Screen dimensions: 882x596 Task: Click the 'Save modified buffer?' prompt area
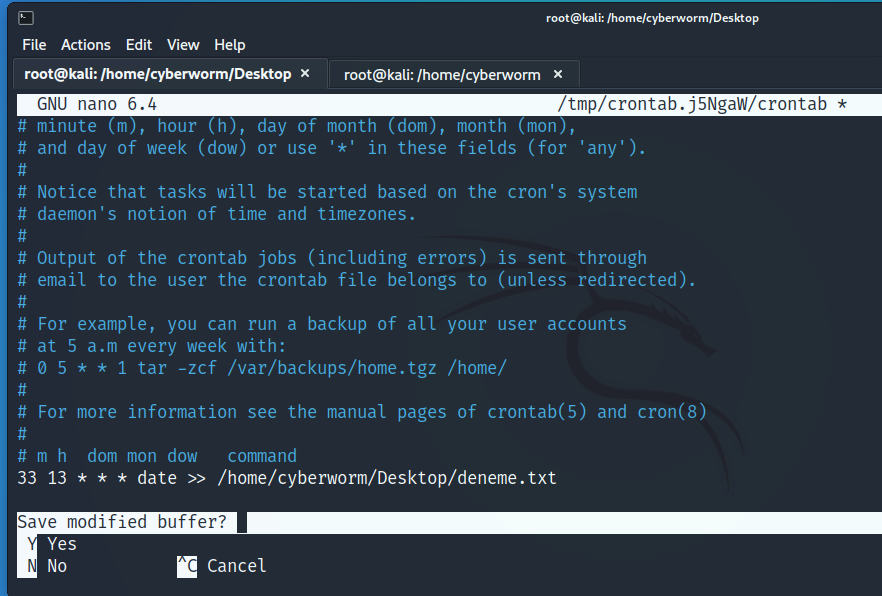pyautogui.click(x=120, y=521)
